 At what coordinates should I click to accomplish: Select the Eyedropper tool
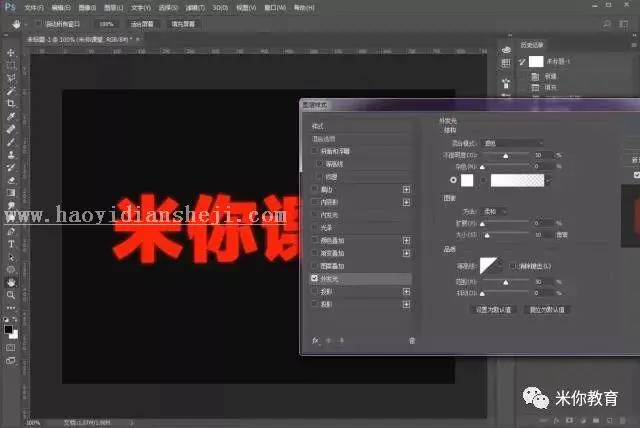(x=11, y=116)
